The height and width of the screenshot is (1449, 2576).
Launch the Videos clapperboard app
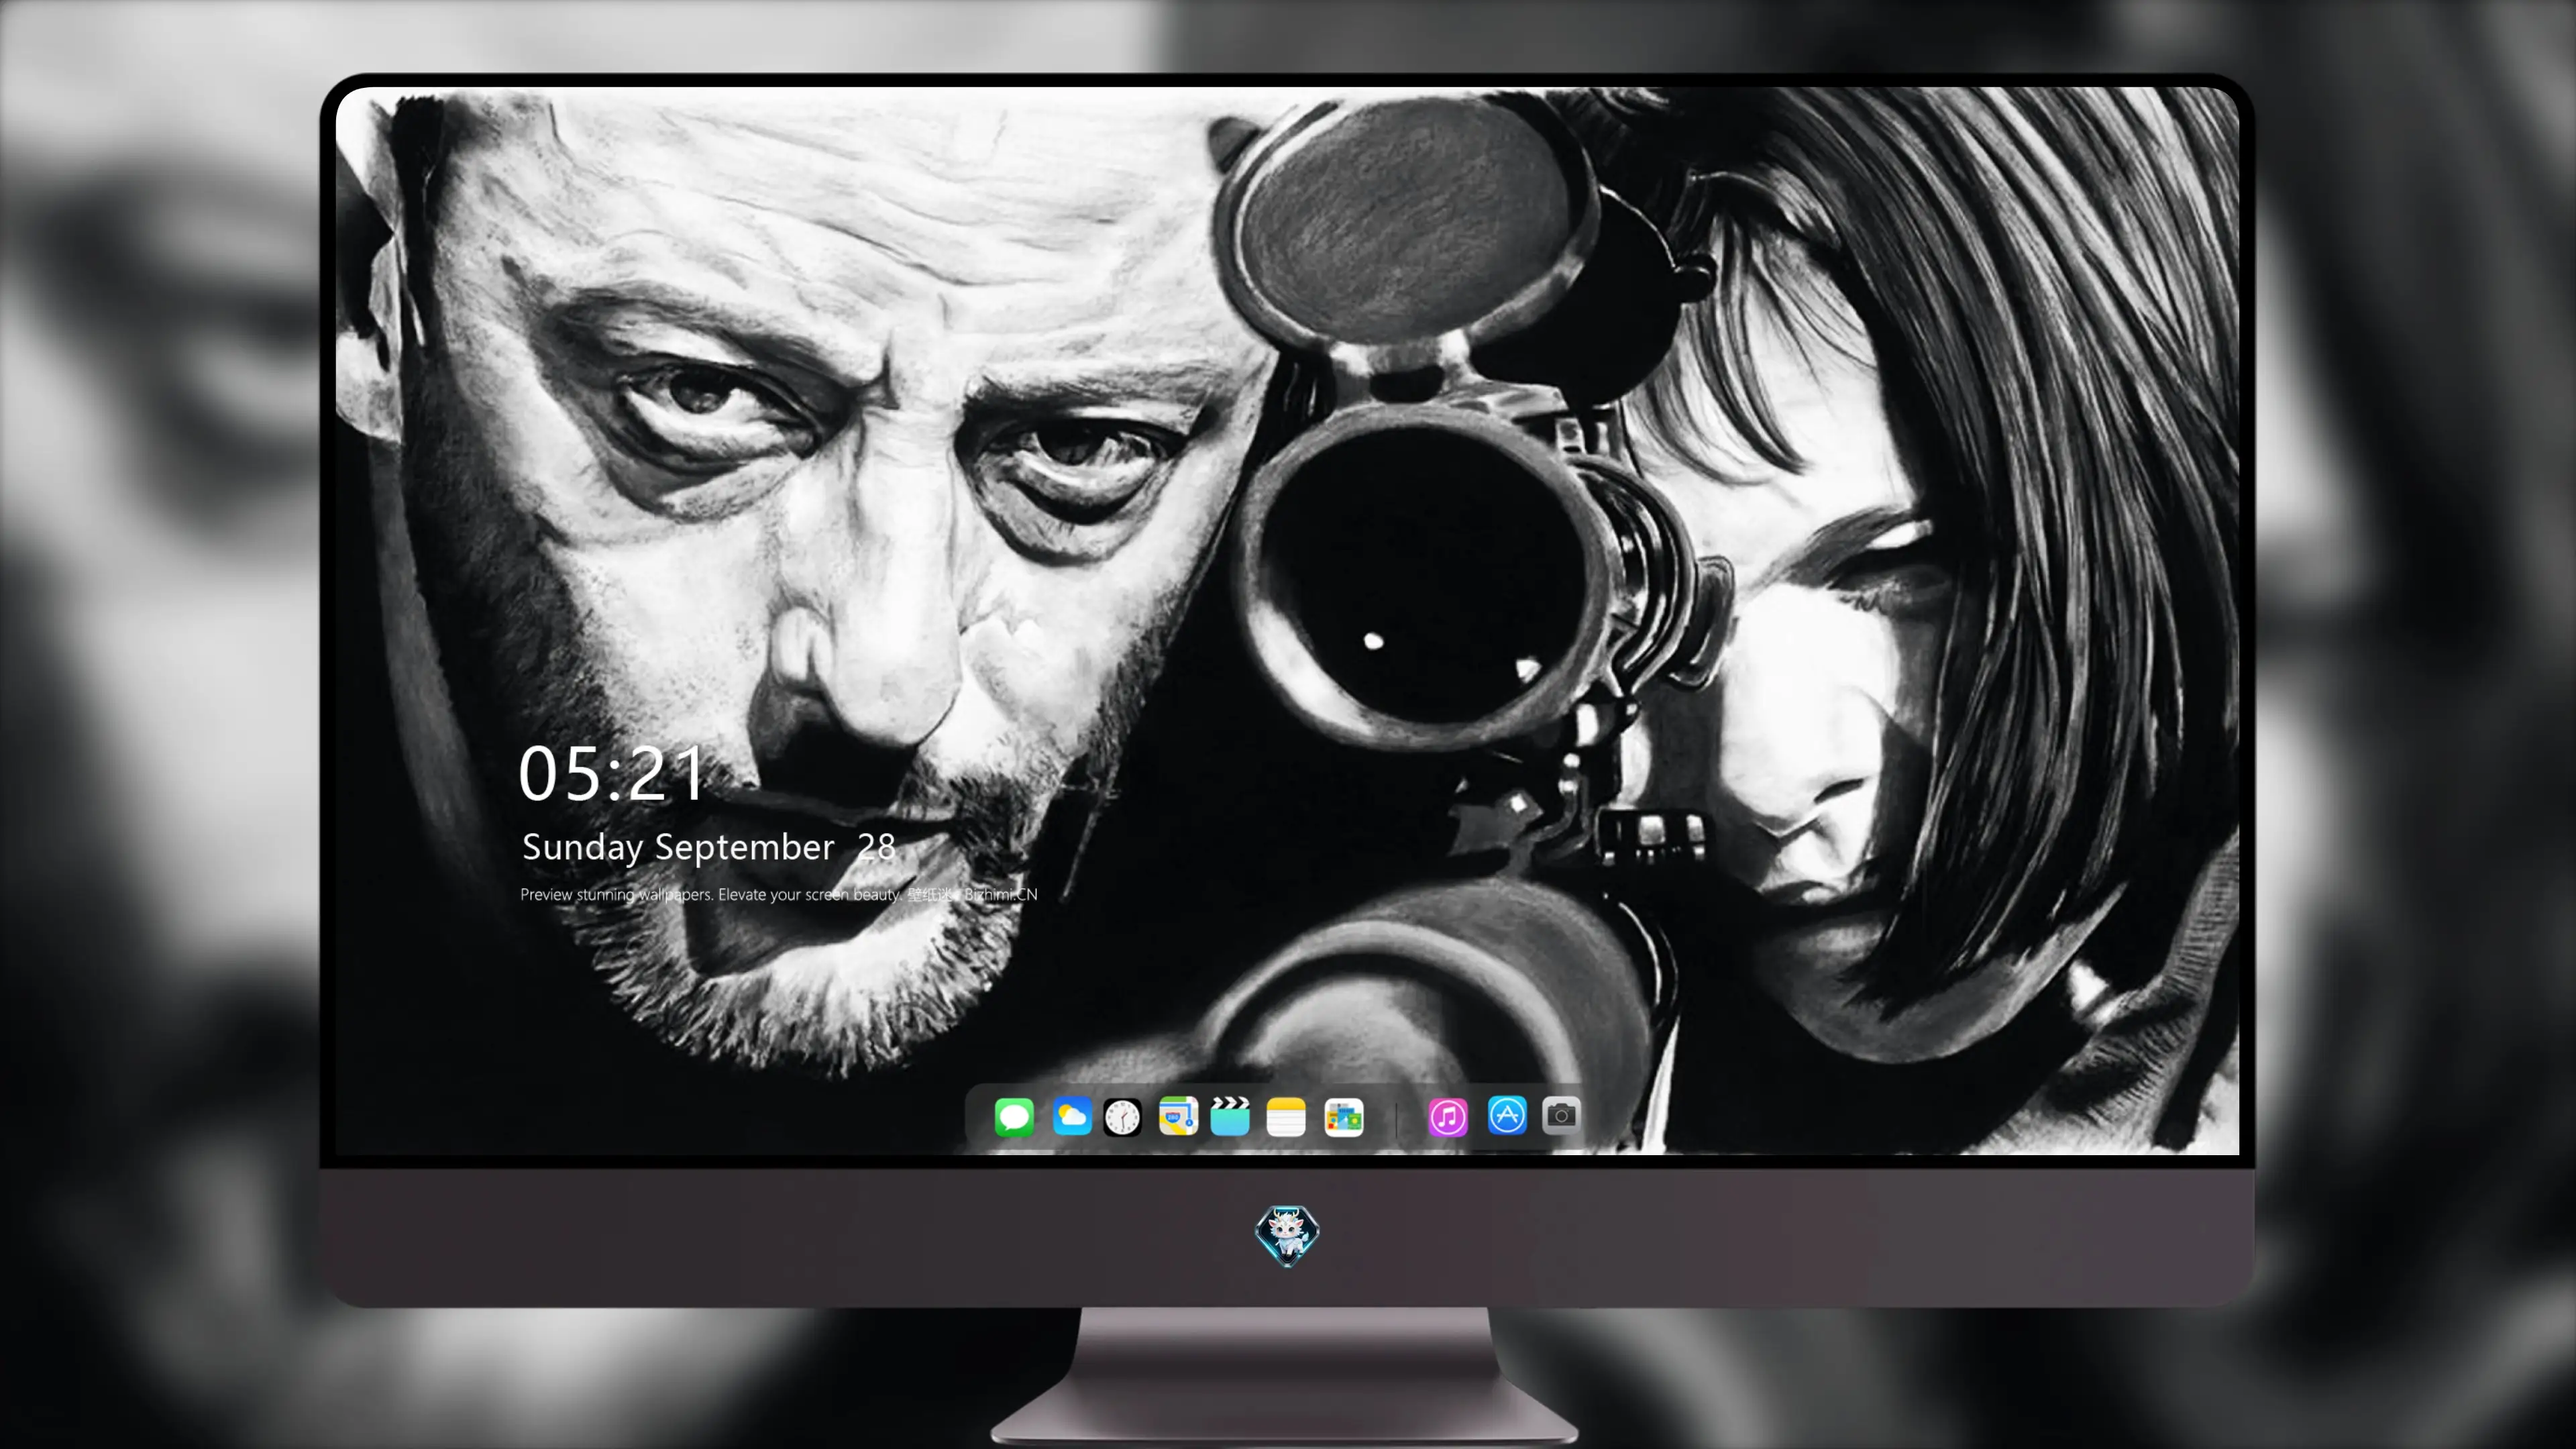(1230, 1117)
